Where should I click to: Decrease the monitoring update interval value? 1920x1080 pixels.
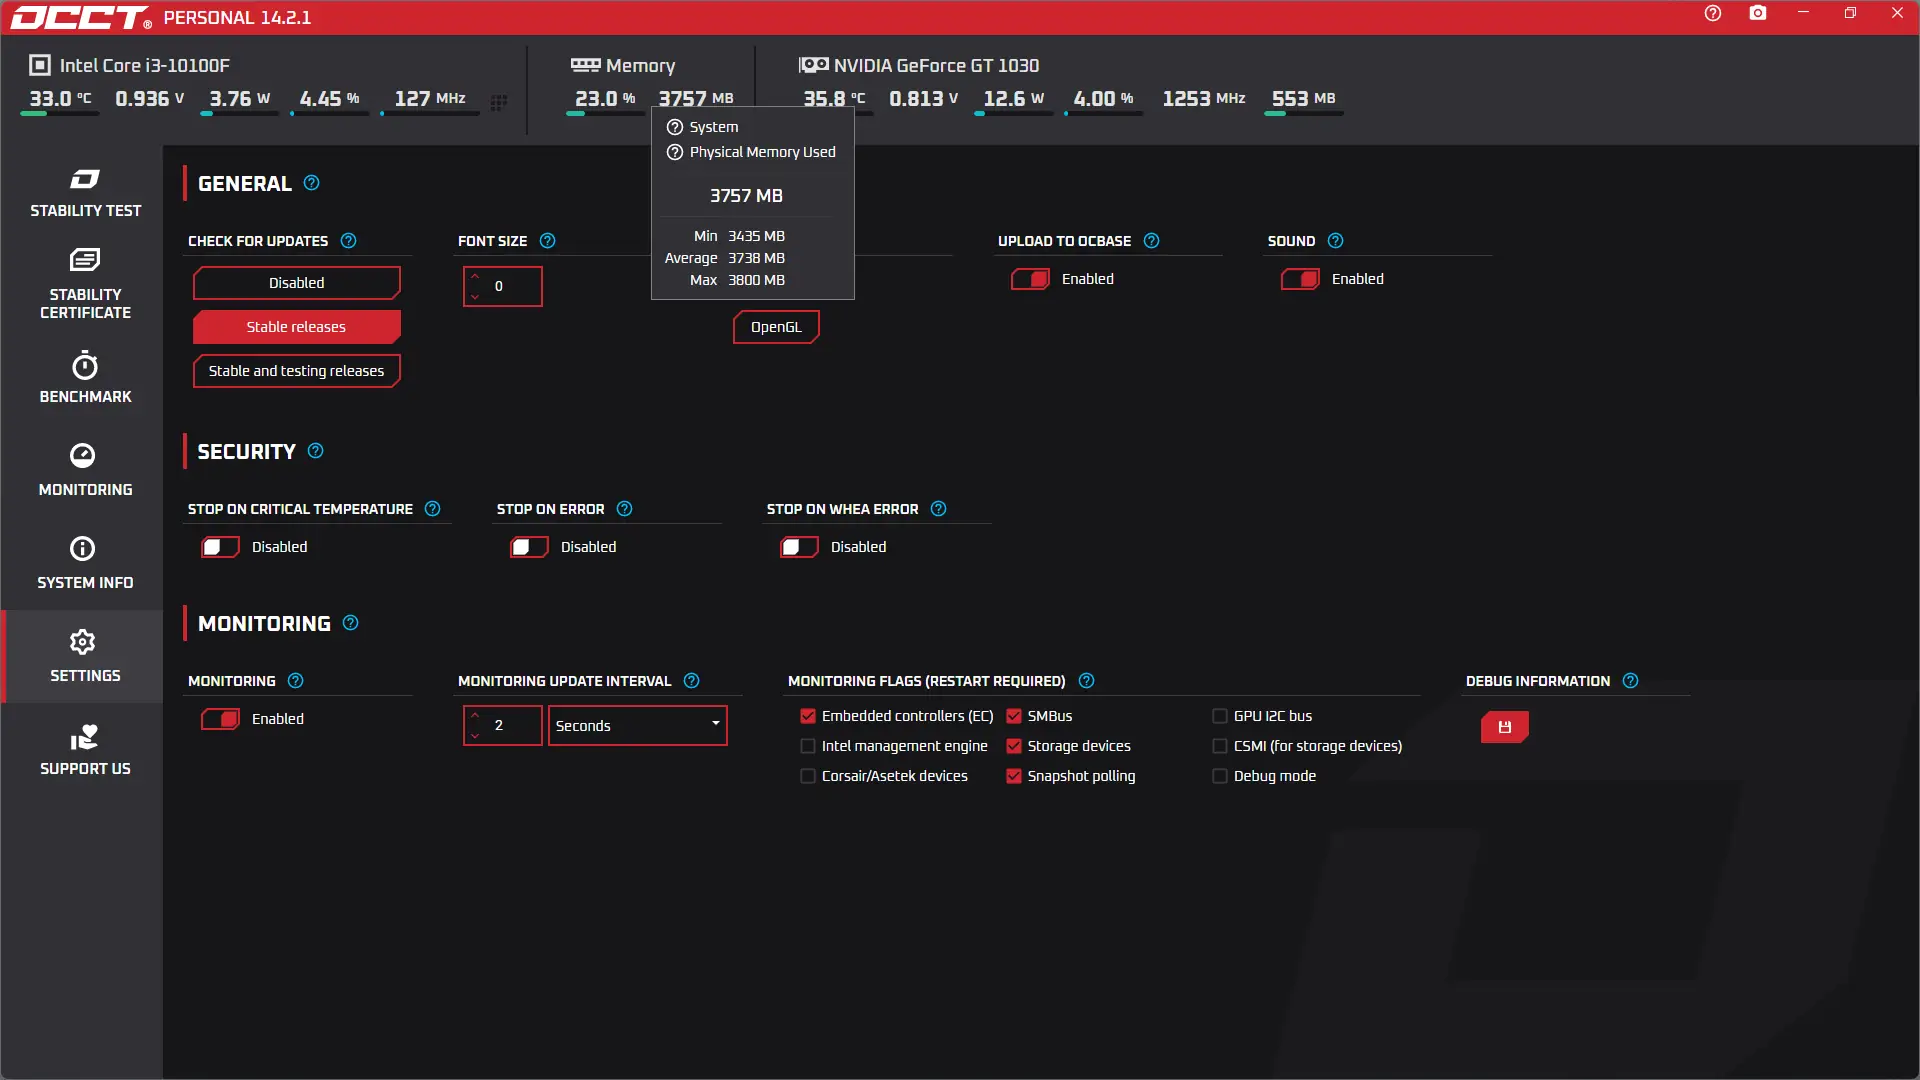pyautogui.click(x=475, y=735)
